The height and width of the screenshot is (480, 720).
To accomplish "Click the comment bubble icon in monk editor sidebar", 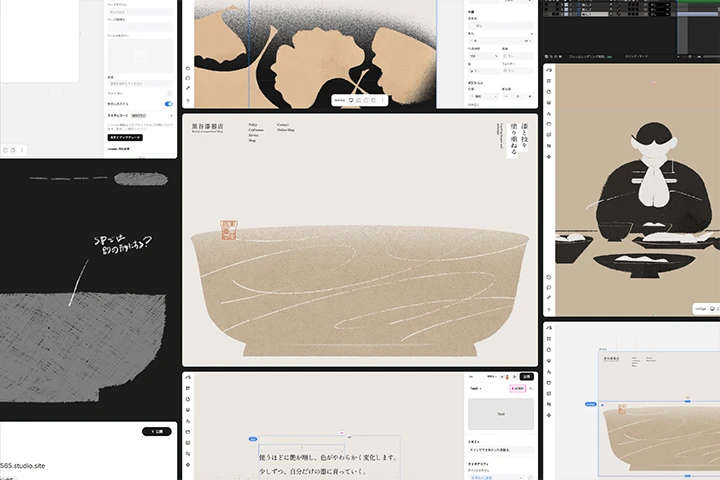I will (549, 288).
